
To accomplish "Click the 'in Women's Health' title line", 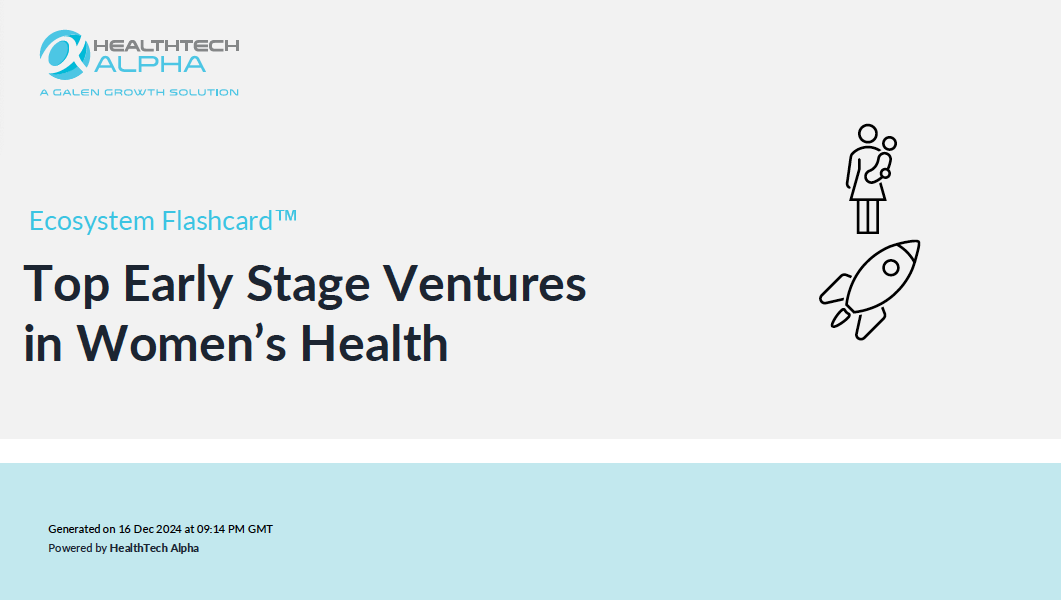I will pyautogui.click(x=236, y=343).
